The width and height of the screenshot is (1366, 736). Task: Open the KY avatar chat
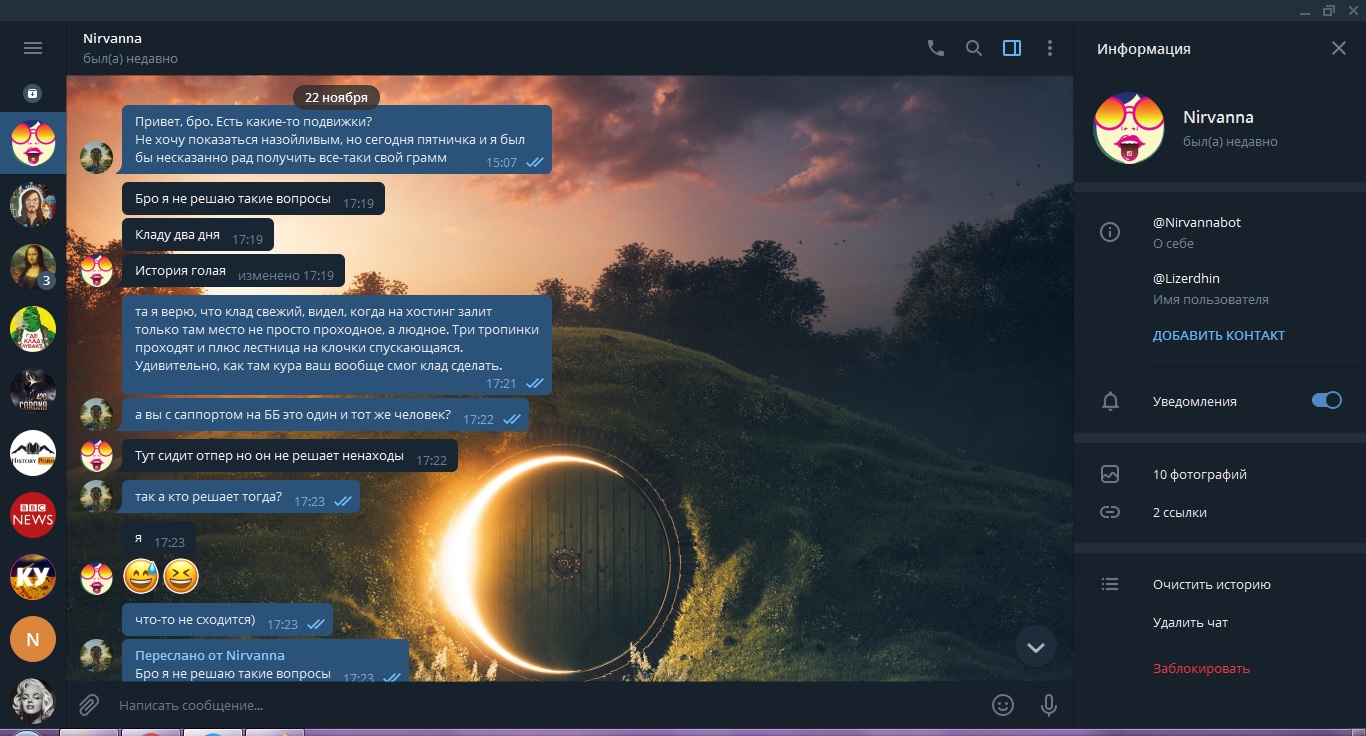pos(33,577)
